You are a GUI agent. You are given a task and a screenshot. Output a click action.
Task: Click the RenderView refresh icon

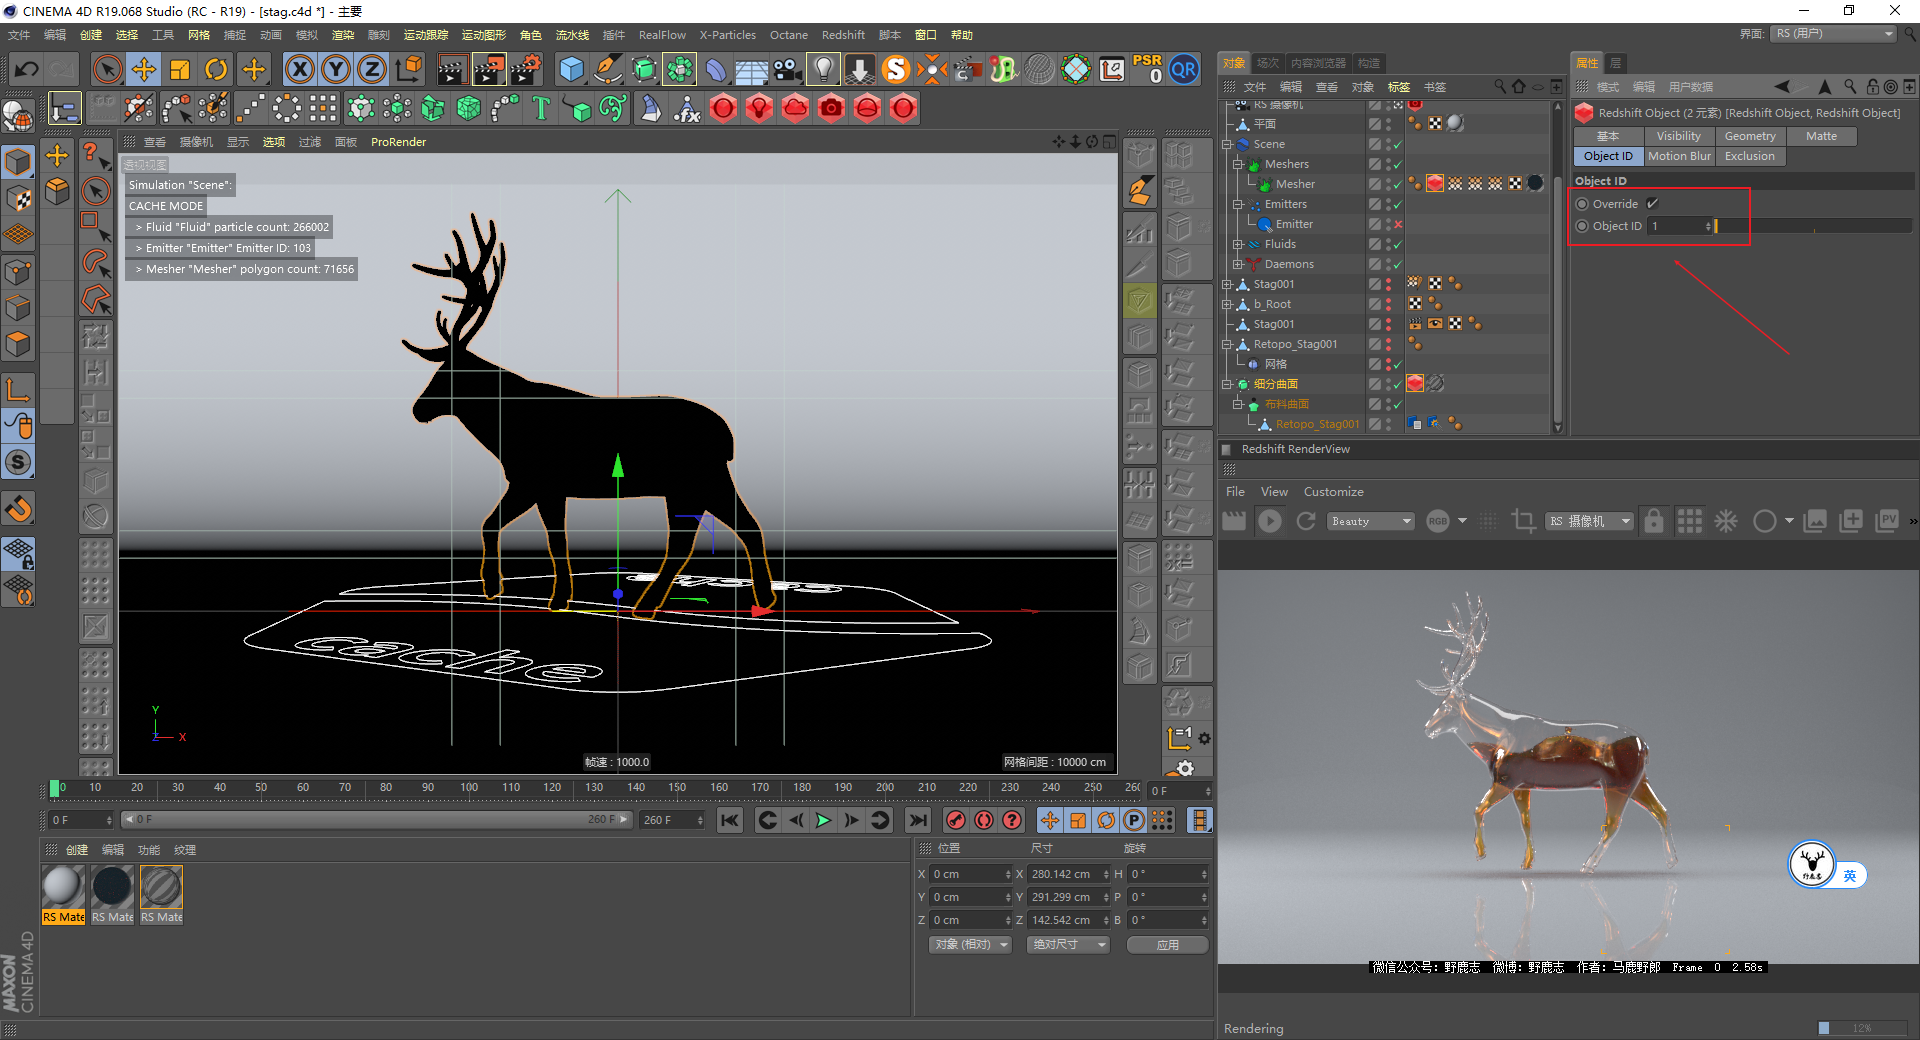point(1306,521)
